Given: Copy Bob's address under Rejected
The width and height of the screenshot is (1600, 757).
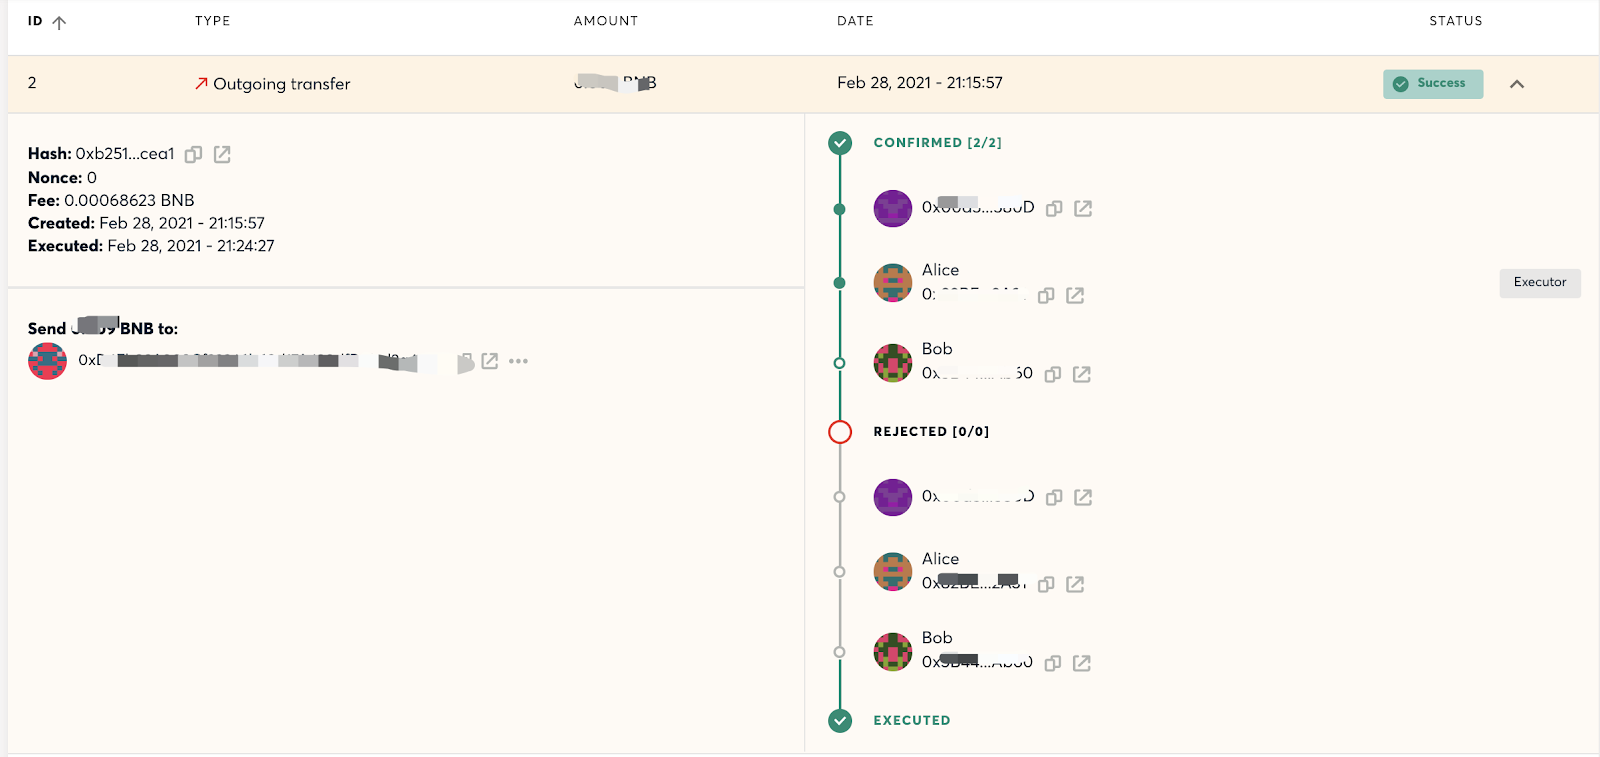Looking at the screenshot, I should click(1053, 664).
